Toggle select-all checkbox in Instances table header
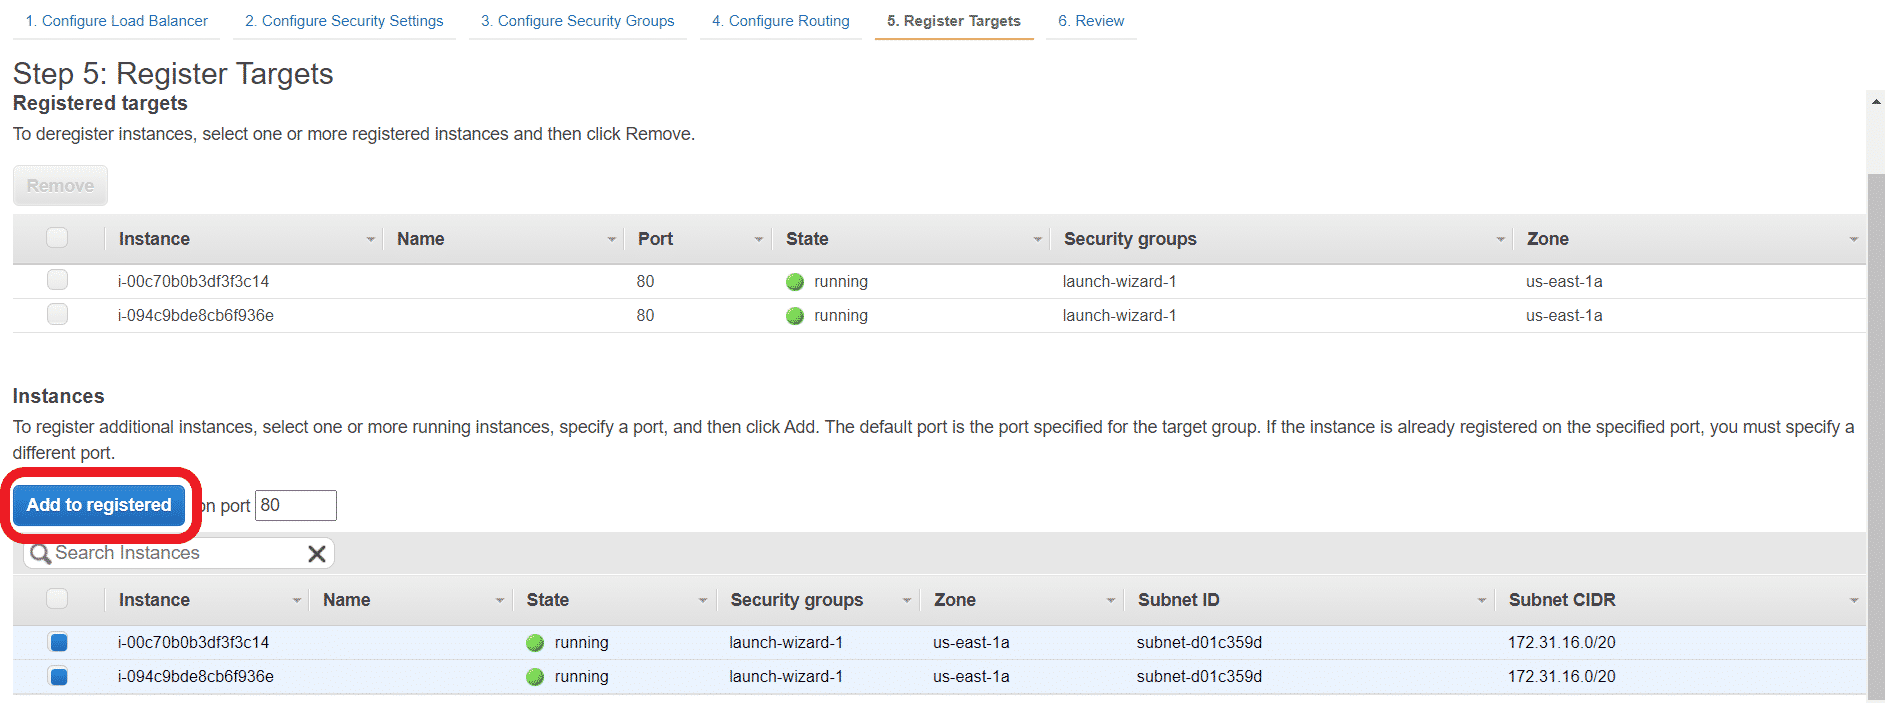 [x=57, y=599]
